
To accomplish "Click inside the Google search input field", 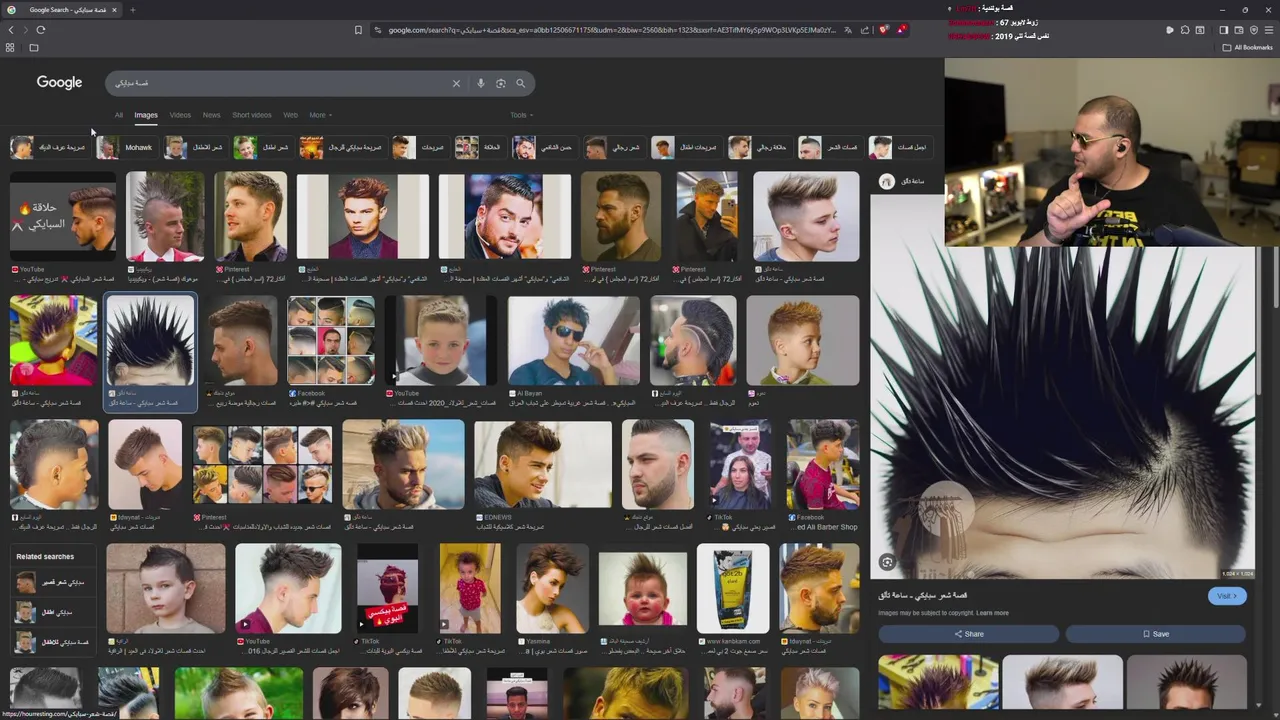I will tap(280, 83).
